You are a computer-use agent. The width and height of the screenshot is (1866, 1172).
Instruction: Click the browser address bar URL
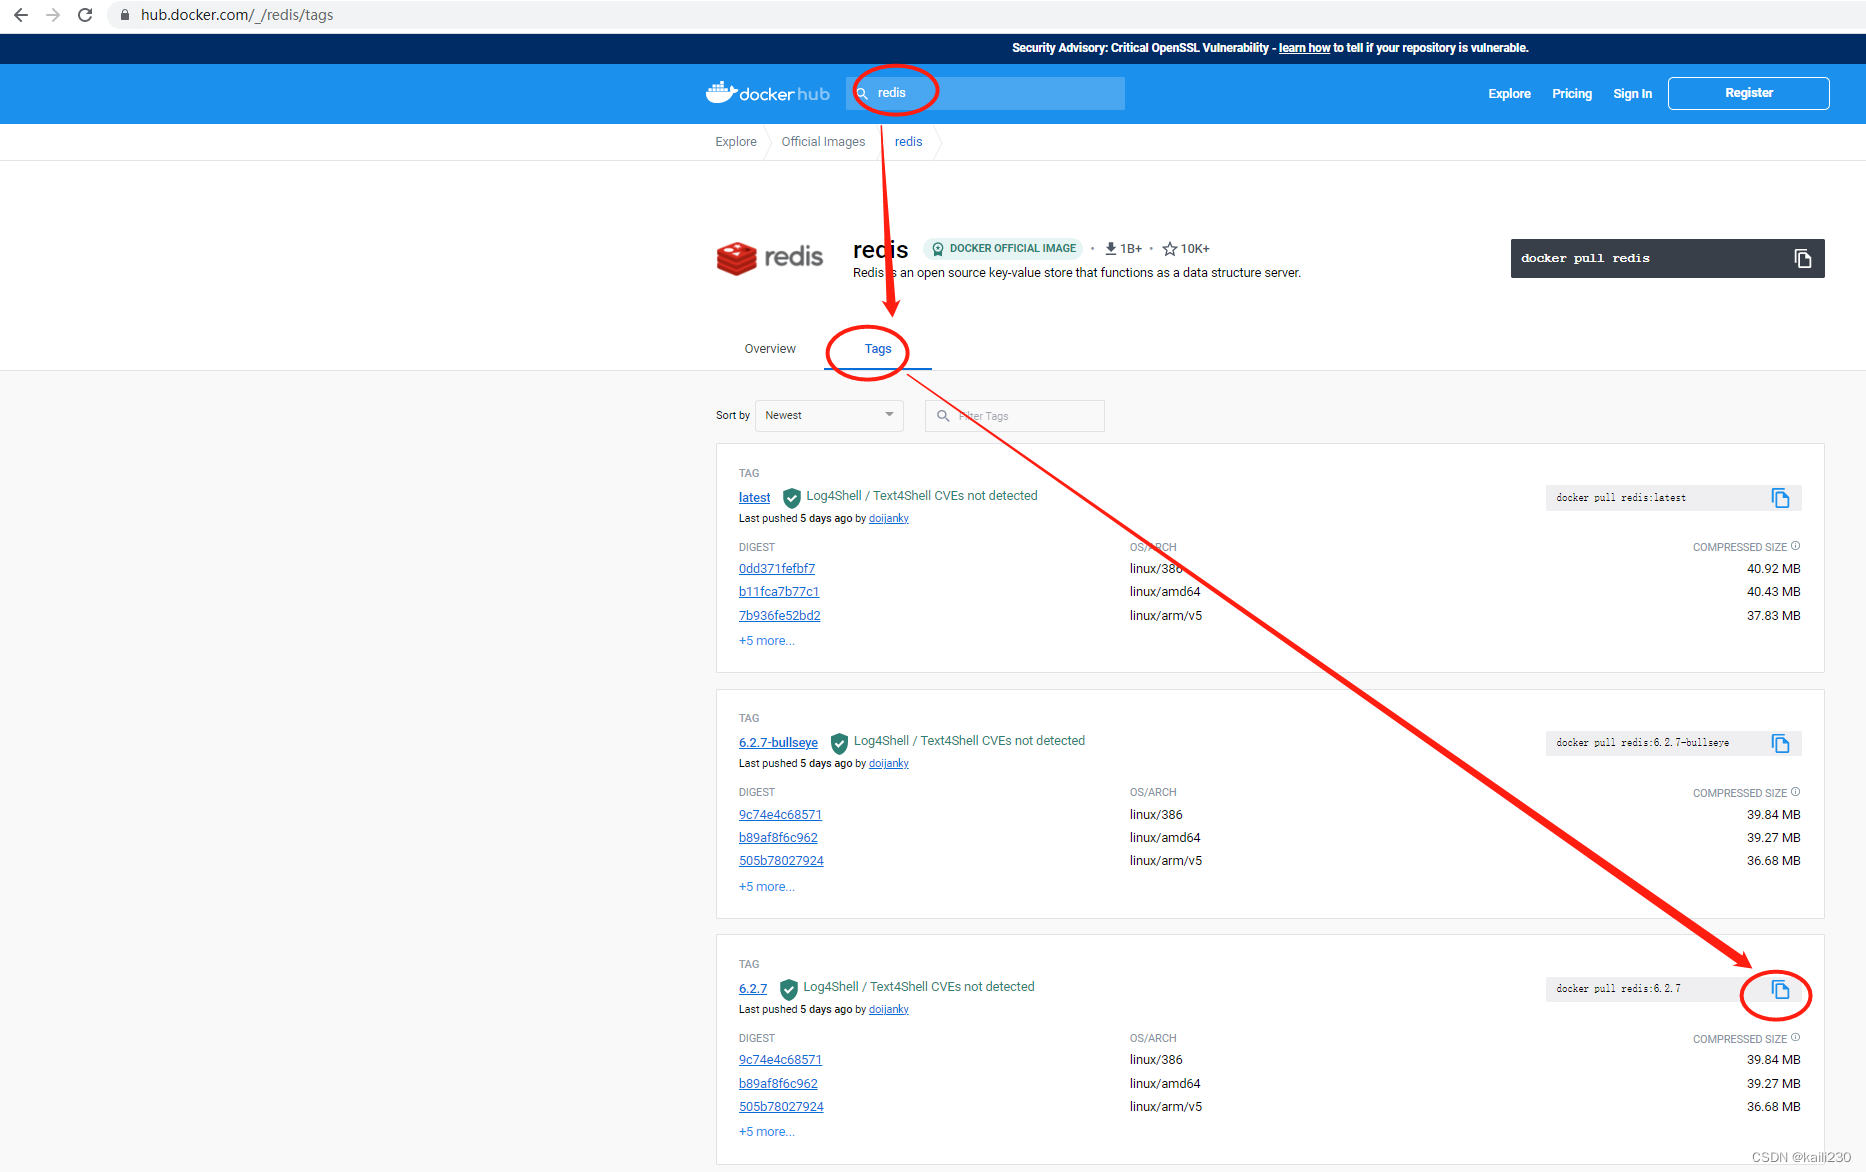point(237,15)
